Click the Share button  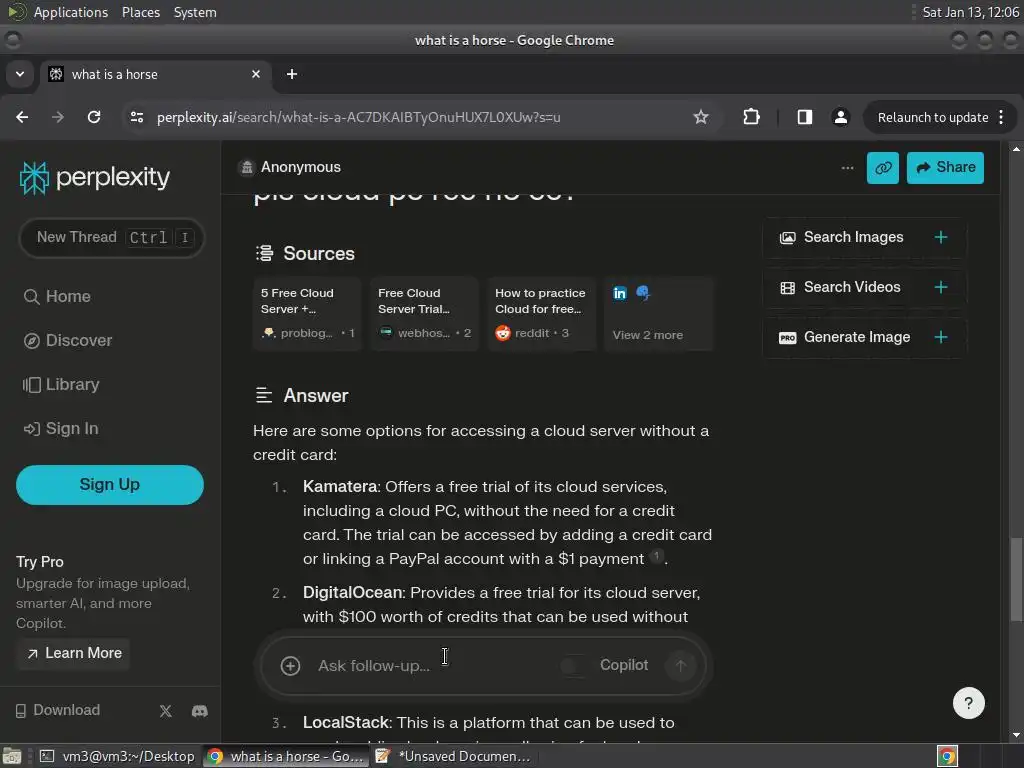pos(945,168)
